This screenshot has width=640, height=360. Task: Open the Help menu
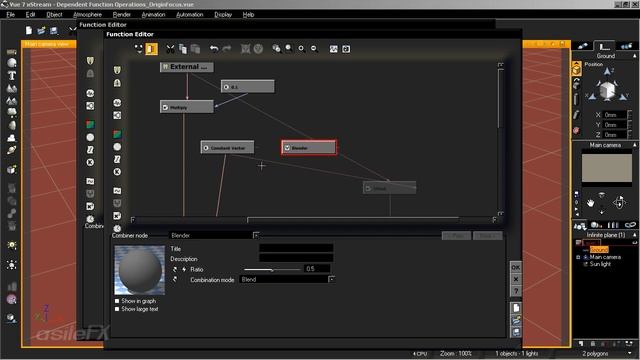point(248,14)
